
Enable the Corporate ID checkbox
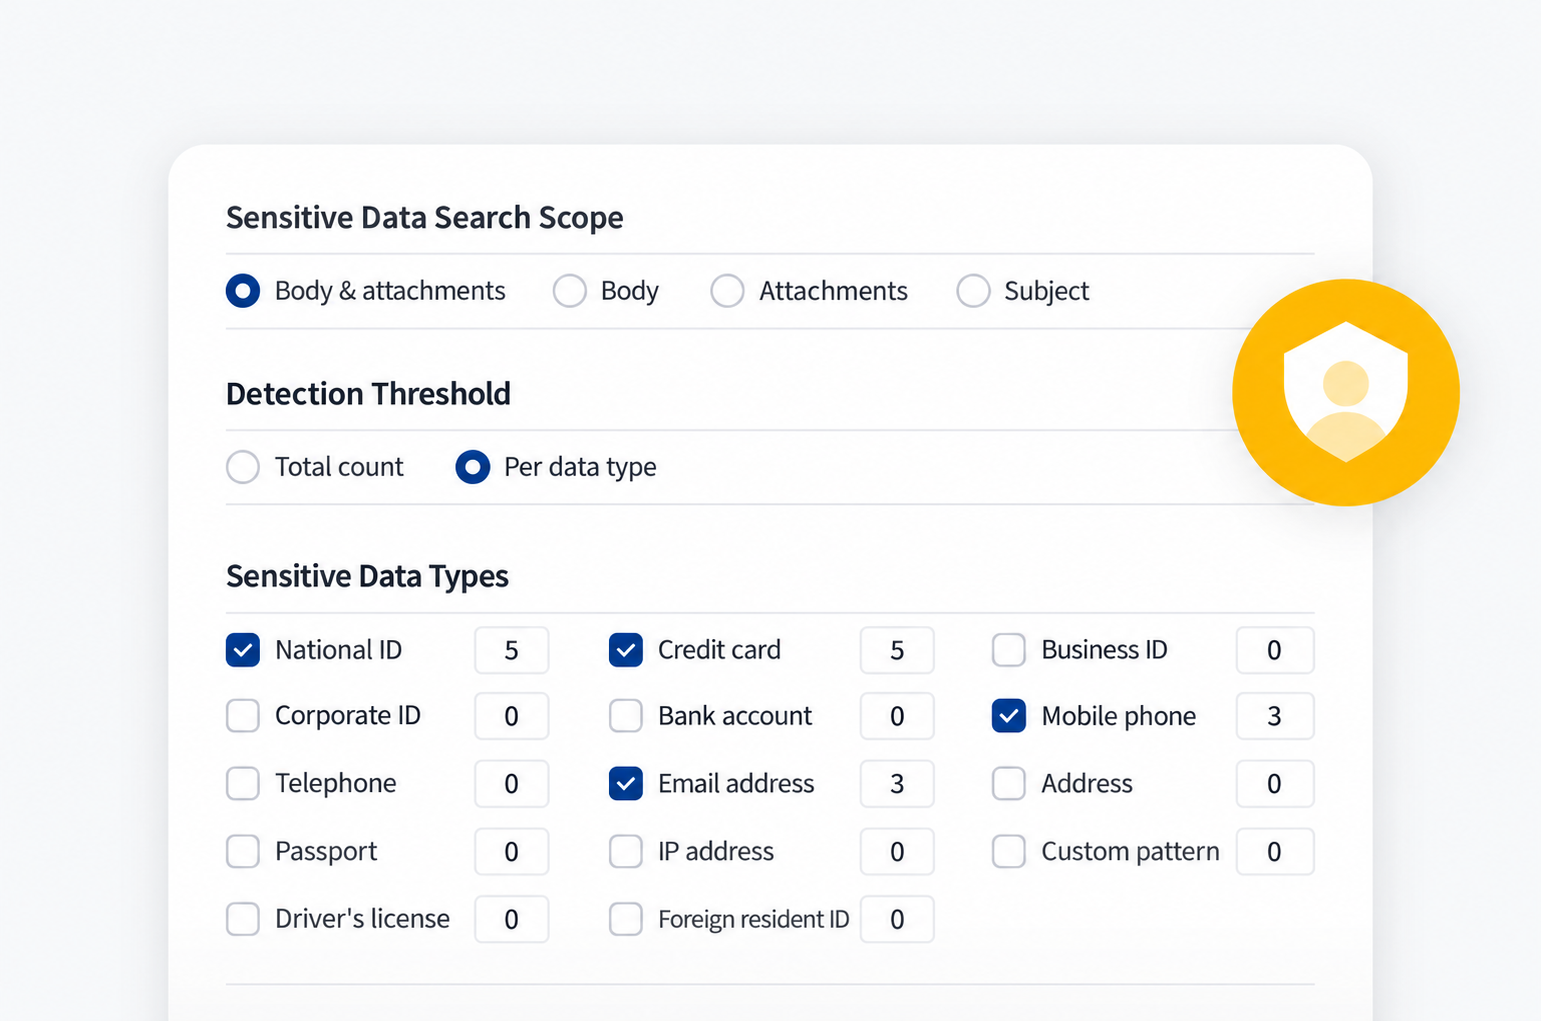pos(243,716)
